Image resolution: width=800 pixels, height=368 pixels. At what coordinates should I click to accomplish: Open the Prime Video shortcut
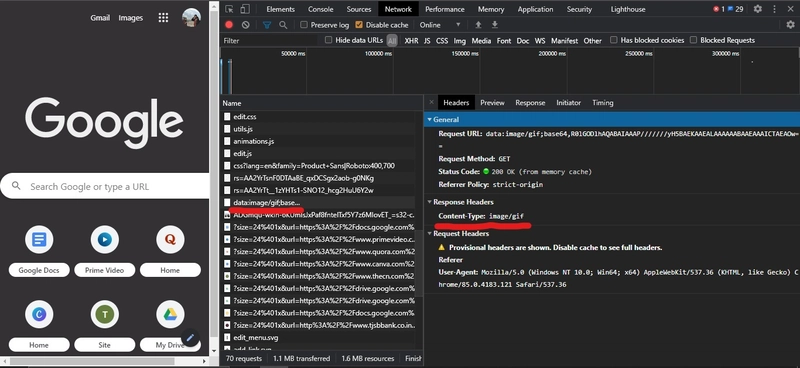tap(105, 250)
